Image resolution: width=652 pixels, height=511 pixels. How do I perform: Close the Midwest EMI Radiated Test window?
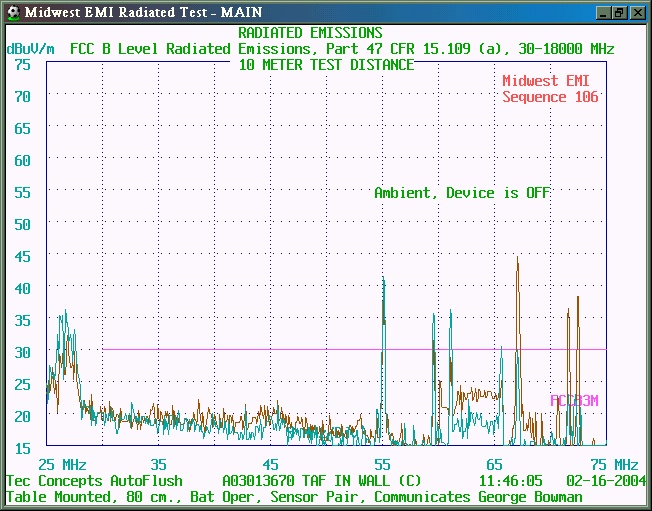(x=636, y=12)
